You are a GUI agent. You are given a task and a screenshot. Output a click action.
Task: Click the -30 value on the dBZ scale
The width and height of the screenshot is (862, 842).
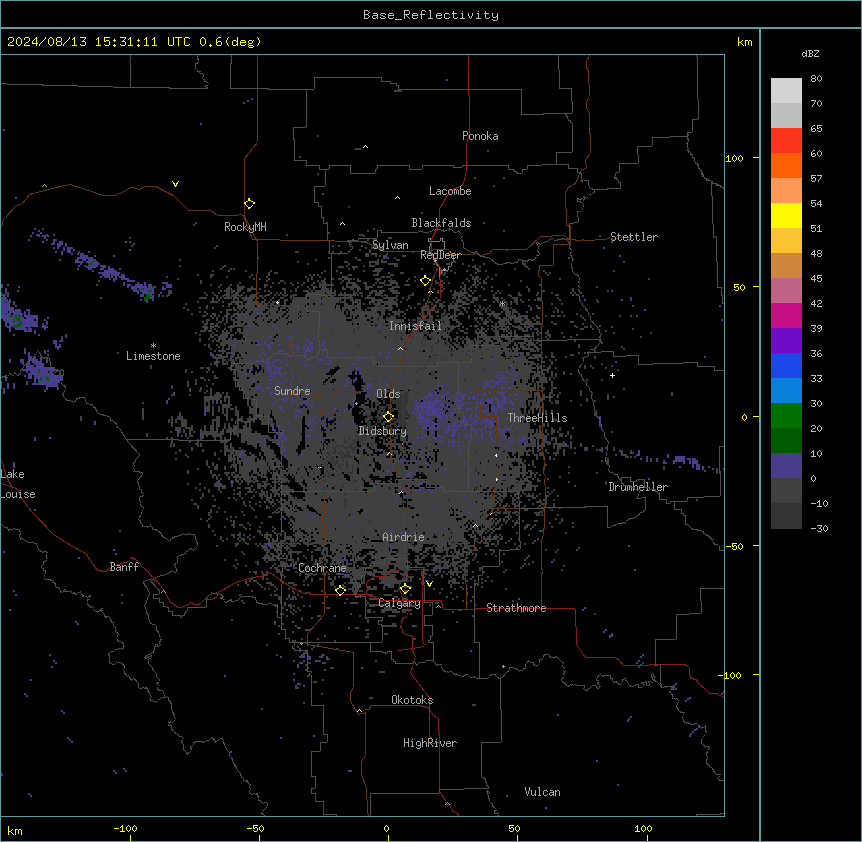click(x=819, y=528)
